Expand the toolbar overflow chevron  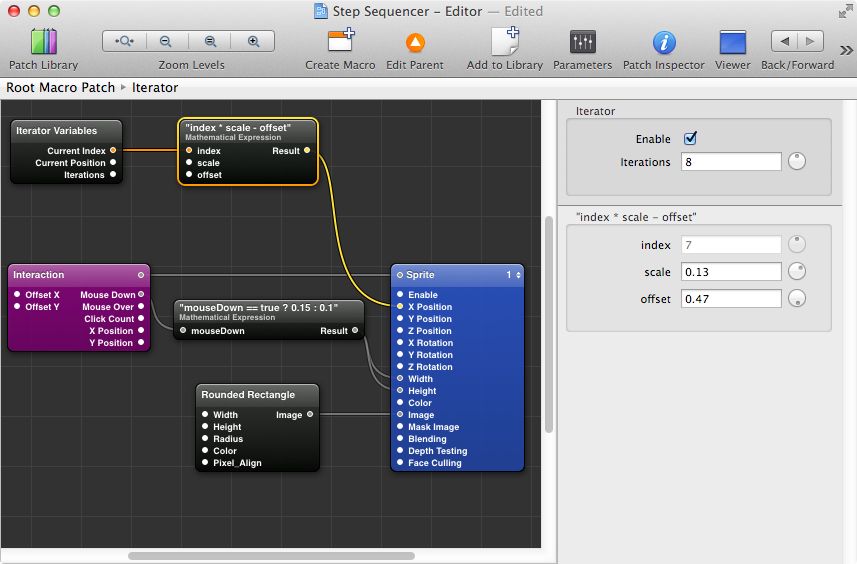(x=846, y=50)
